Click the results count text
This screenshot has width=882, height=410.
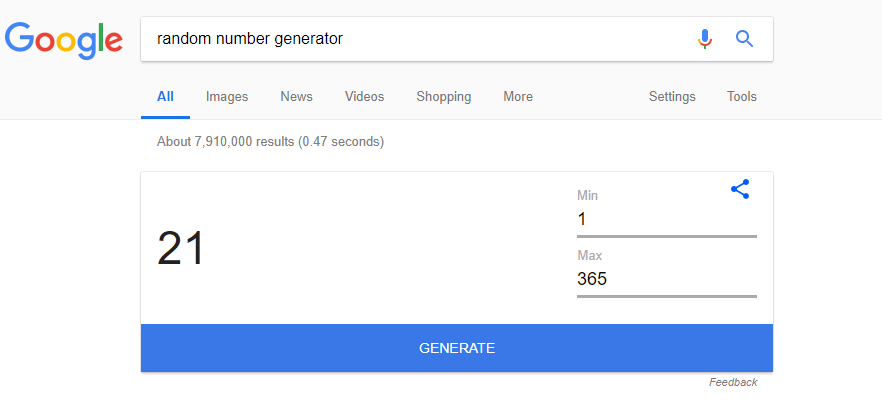(x=271, y=142)
